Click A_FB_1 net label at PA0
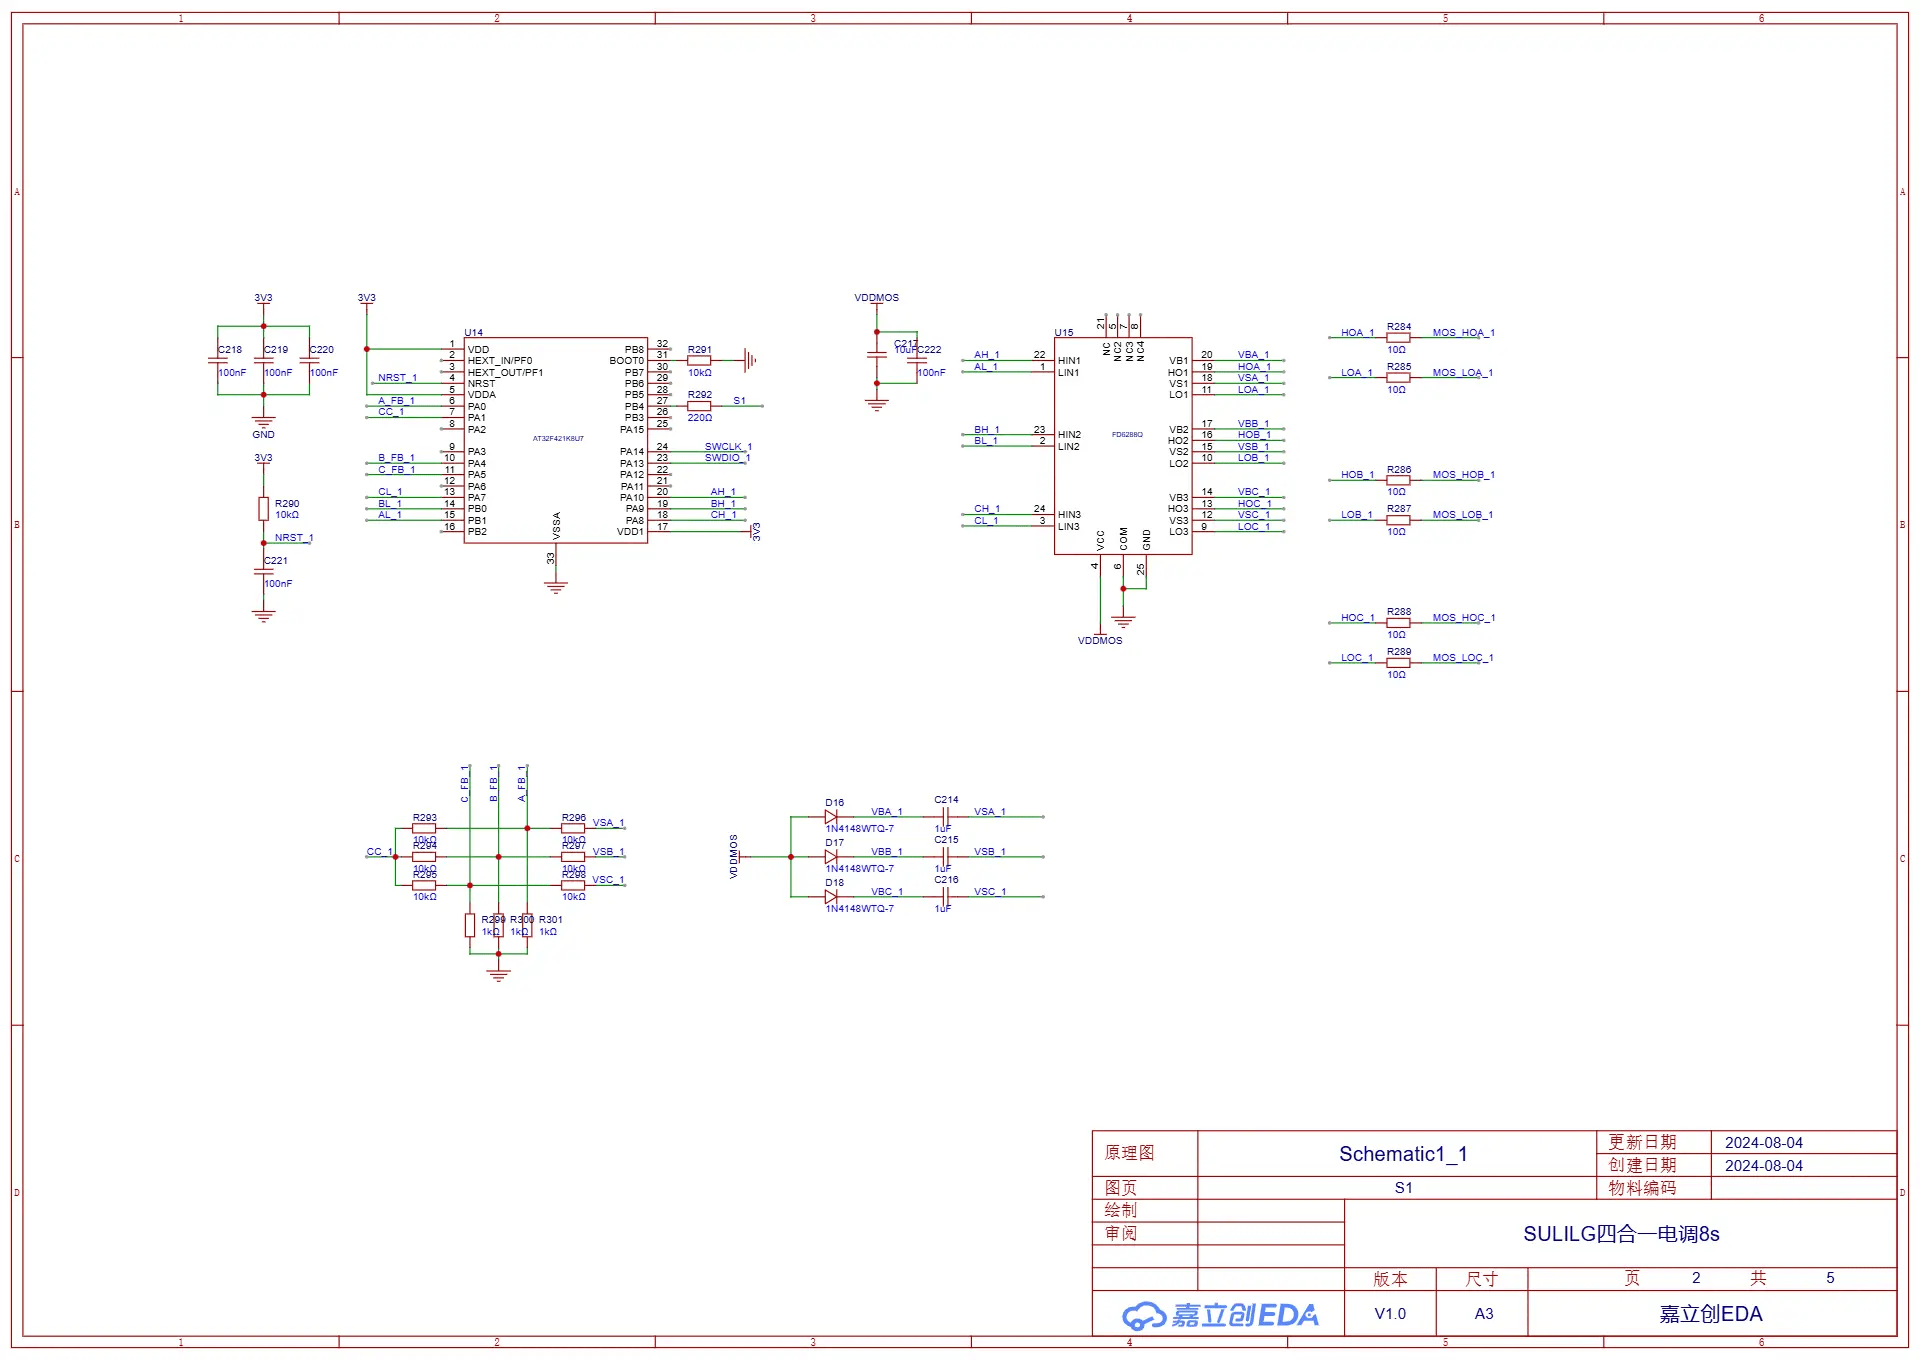Image resolution: width=1920 pixels, height=1360 pixels. click(x=396, y=401)
